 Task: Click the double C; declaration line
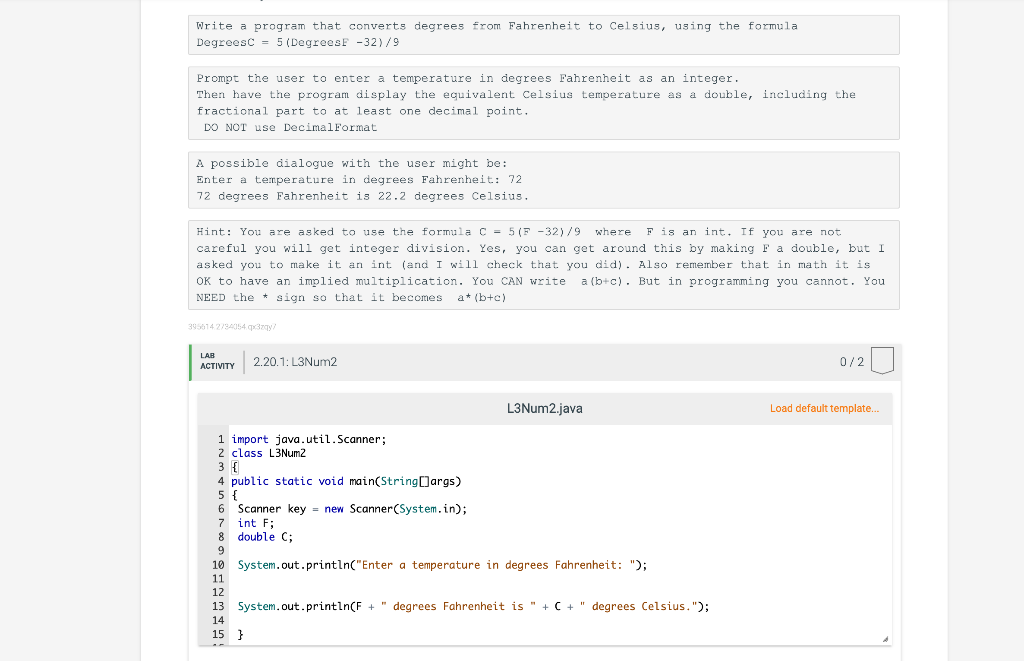[x=265, y=537]
